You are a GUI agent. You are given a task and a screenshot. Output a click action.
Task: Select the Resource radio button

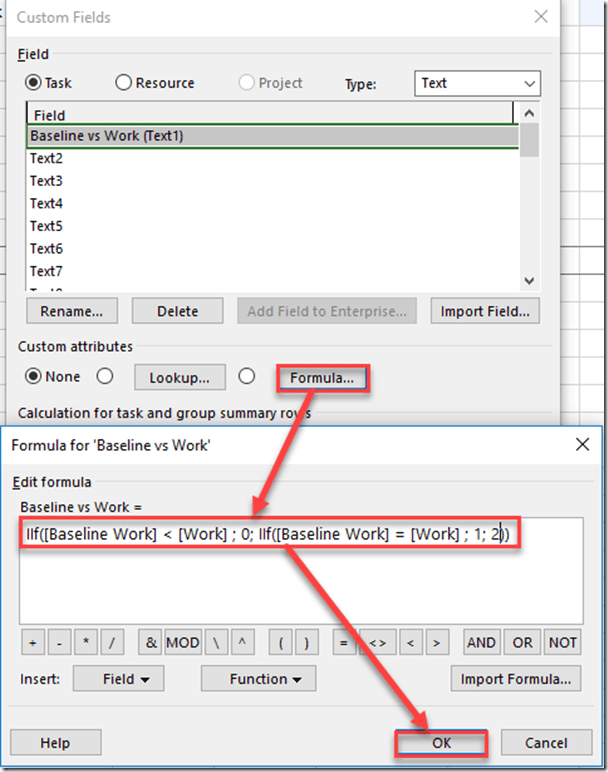click(x=124, y=83)
